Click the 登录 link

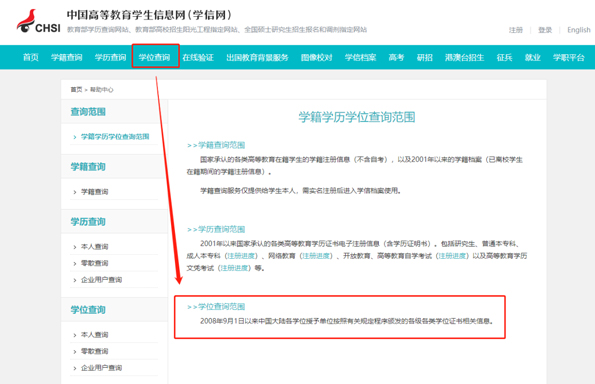coord(545,30)
